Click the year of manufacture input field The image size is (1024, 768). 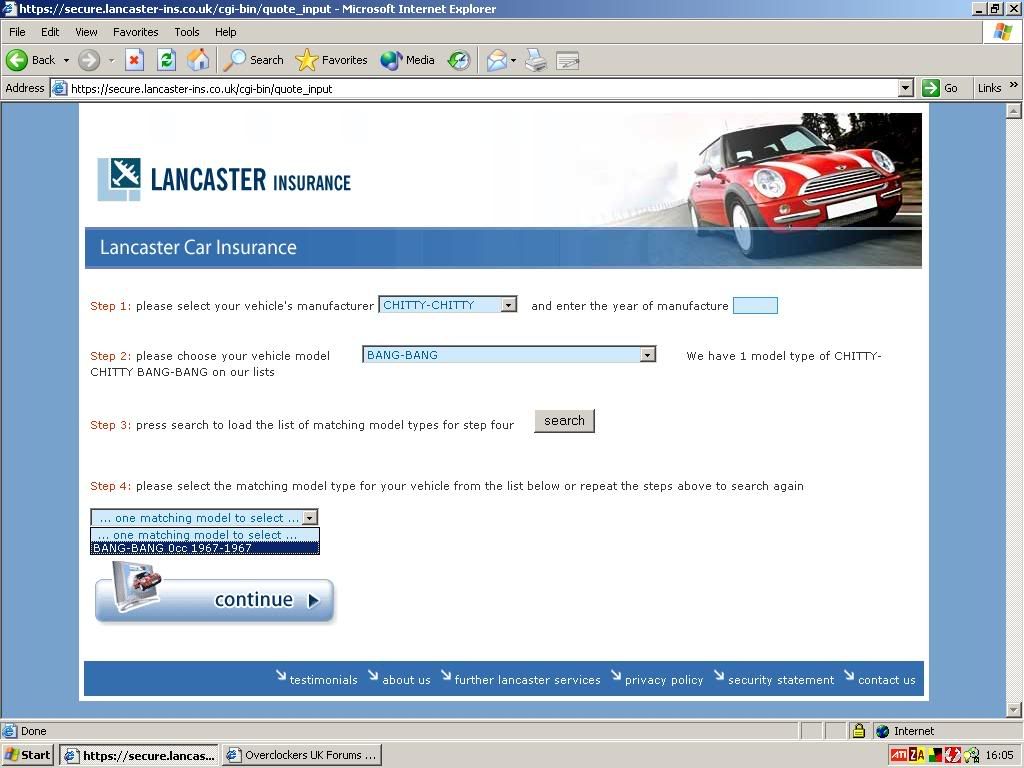755,305
